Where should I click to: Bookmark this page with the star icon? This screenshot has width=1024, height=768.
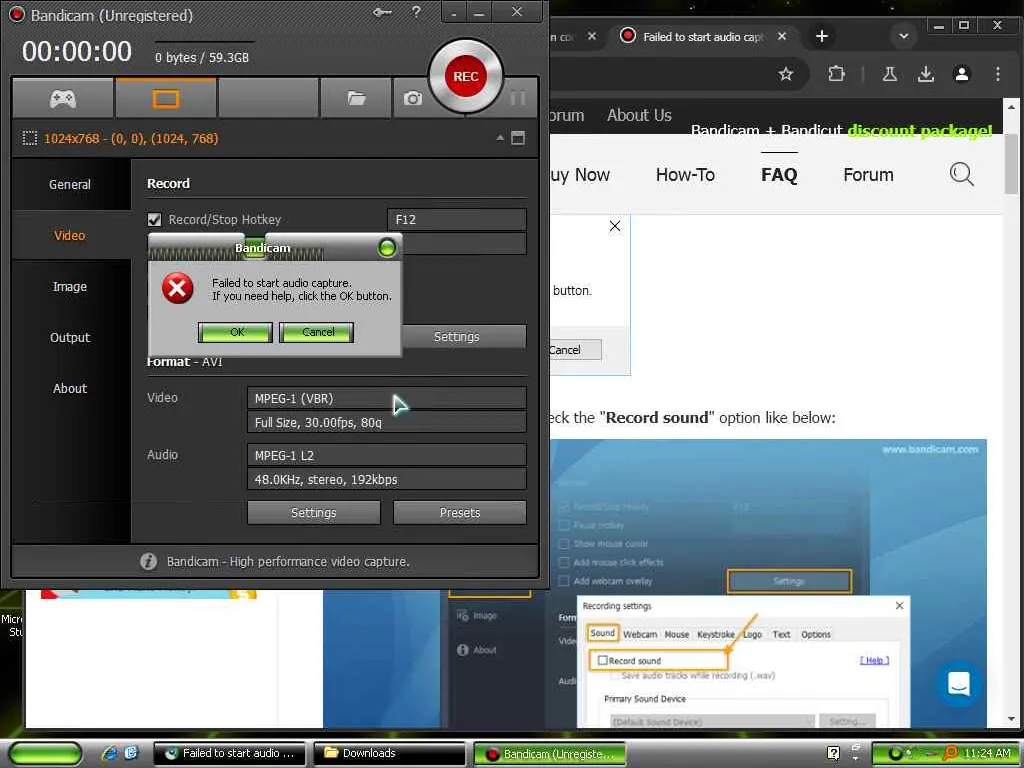(786, 74)
